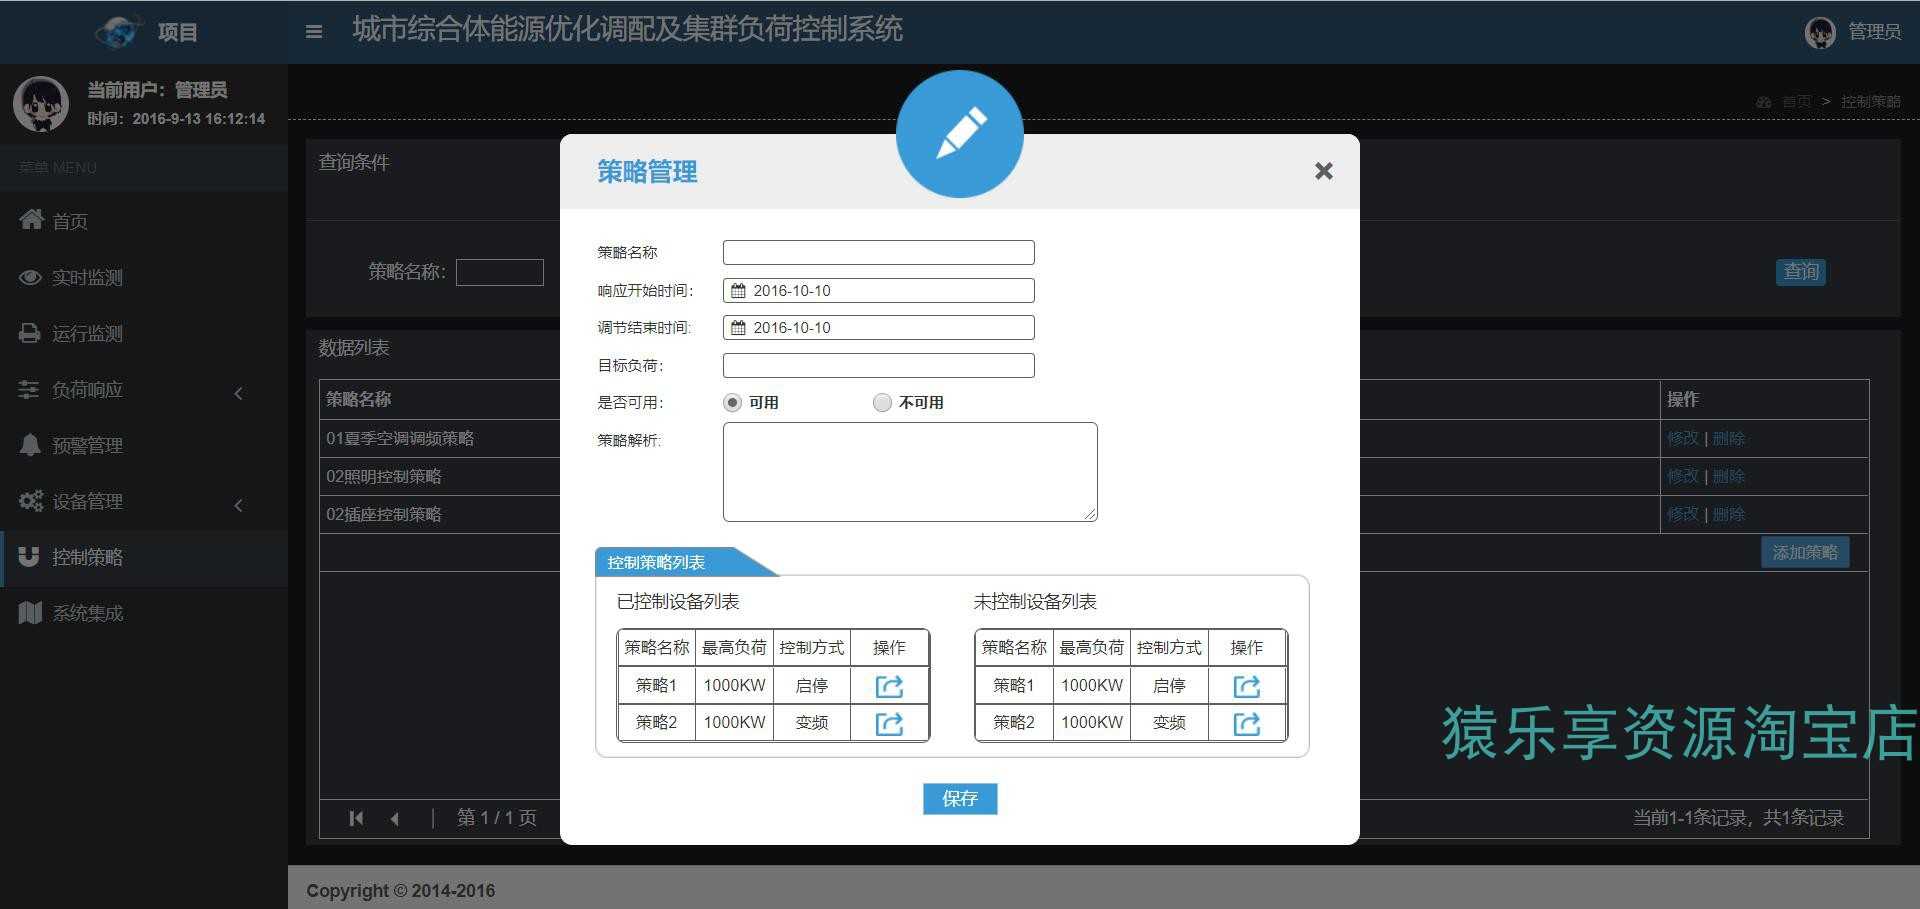Expand the 负荷响应 submenu chevron
The width and height of the screenshot is (1920, 909).
pyautogui.click(x=238, y=393)
